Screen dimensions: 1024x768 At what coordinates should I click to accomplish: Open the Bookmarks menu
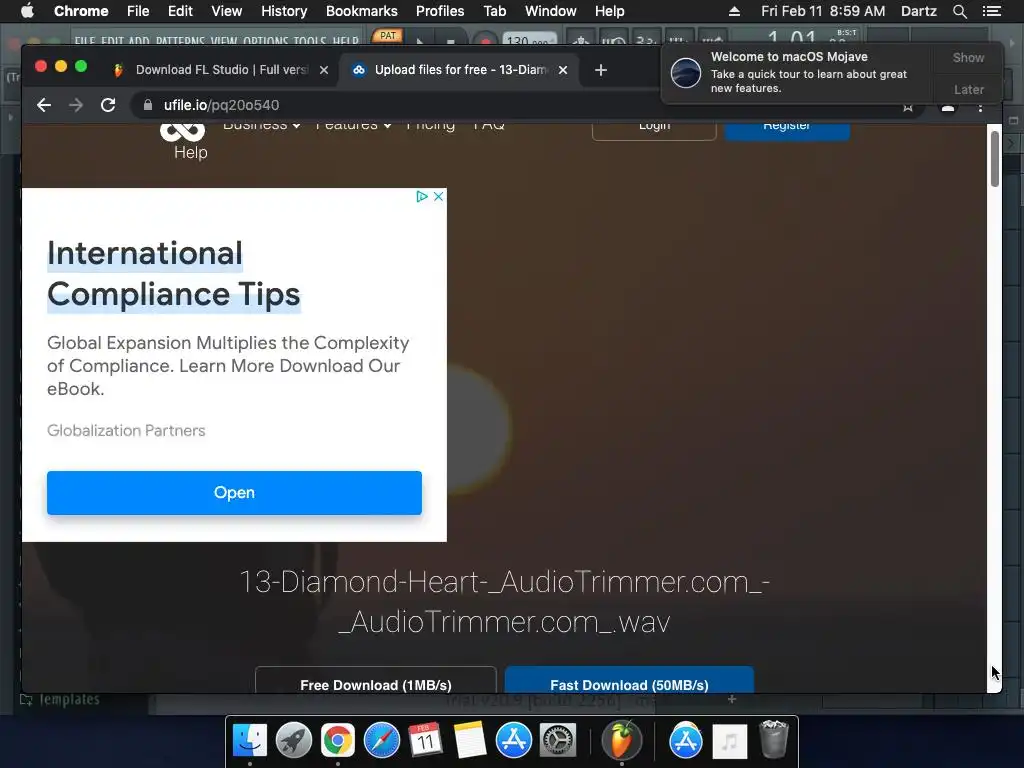click(362, 11)
